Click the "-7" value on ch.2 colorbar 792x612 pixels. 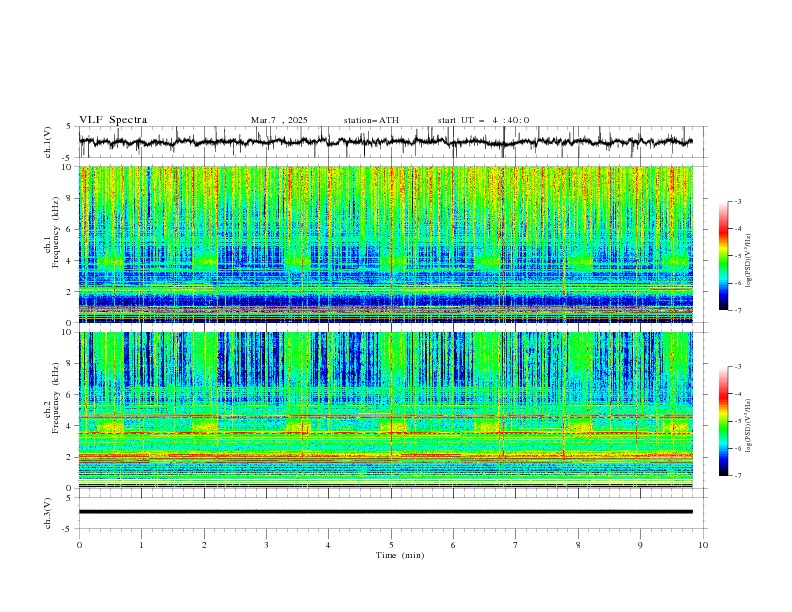click(x=737, y=476)
